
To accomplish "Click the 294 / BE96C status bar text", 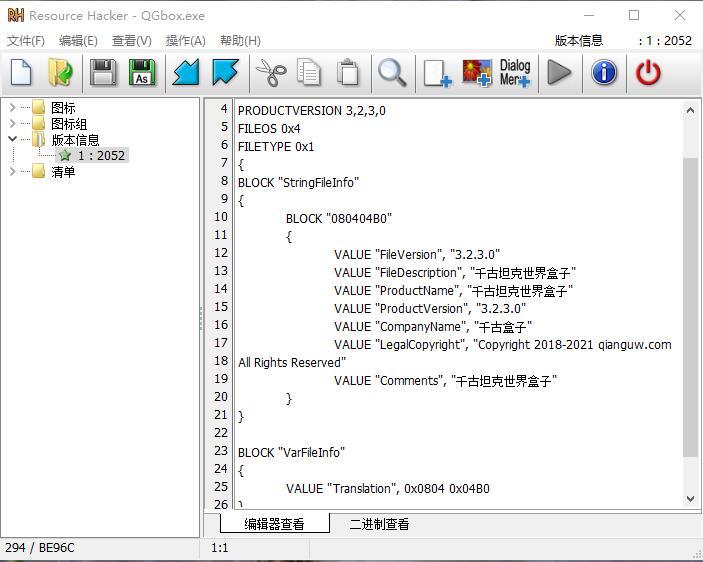I will pos(40,547).
